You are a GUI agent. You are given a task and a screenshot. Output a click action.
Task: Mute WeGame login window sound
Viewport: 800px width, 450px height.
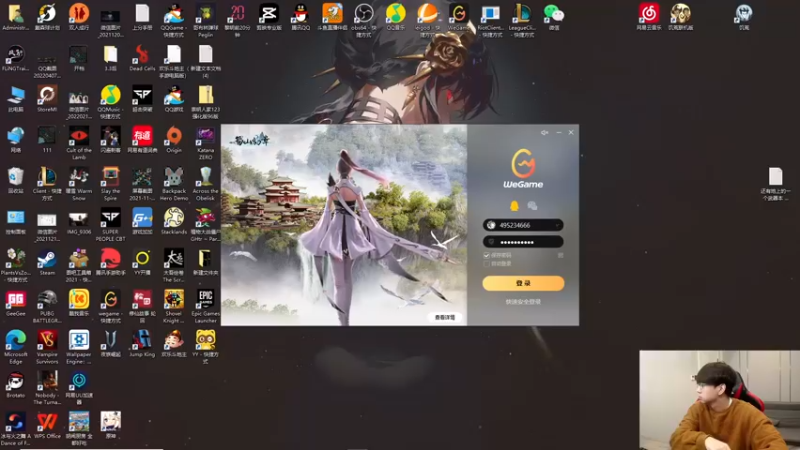coord(544,133)
